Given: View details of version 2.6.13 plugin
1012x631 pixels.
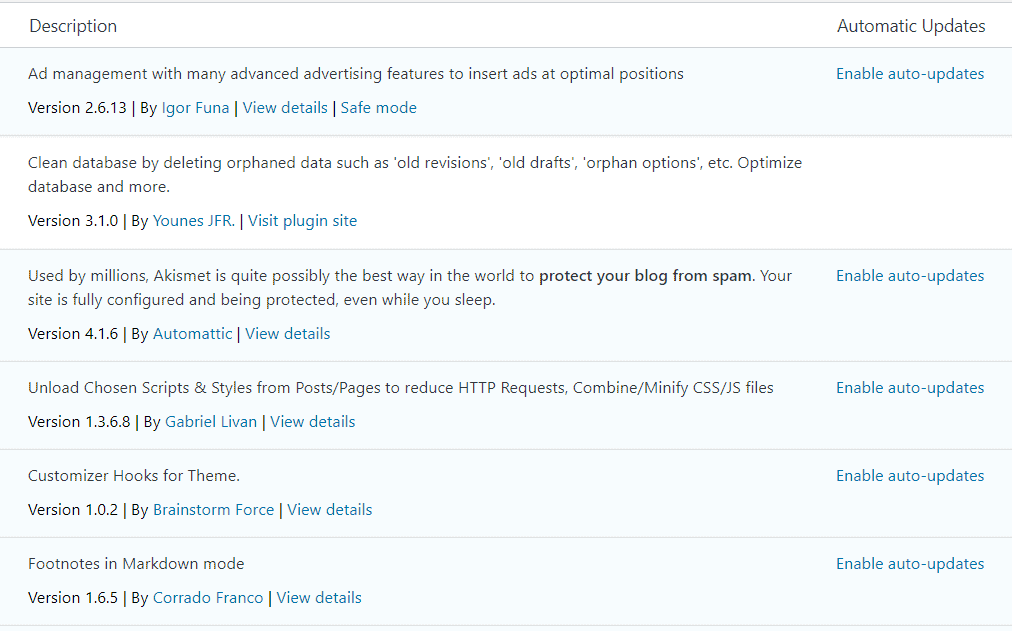Looking at the screenshot, I should click(285, 108).
